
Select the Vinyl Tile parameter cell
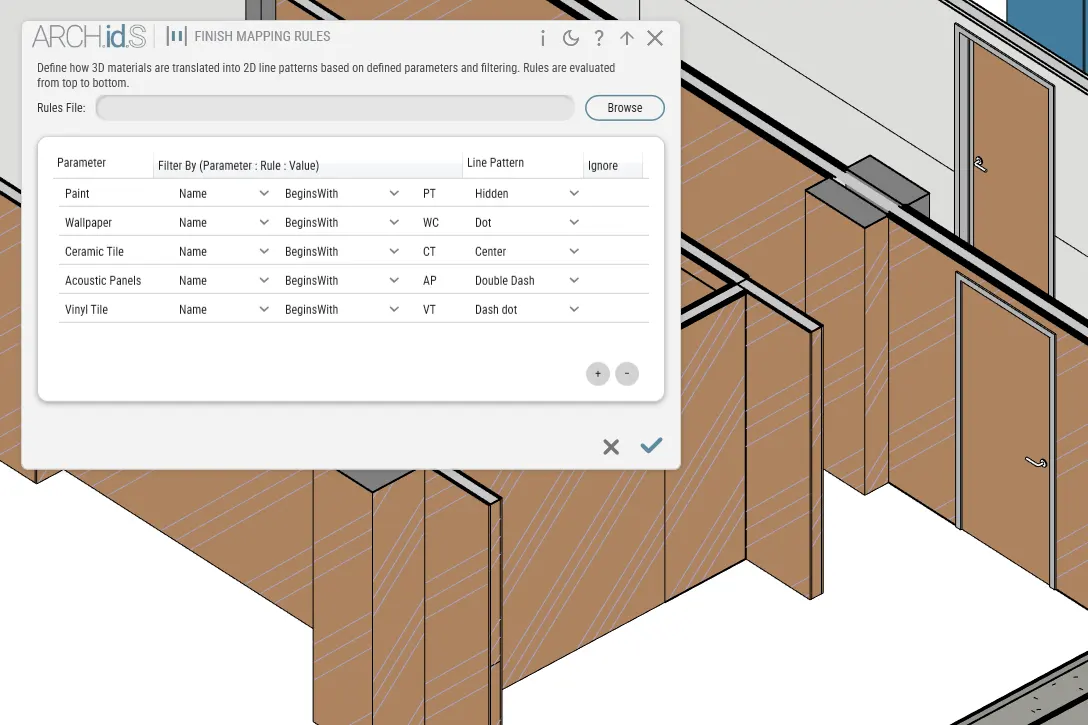pyautogui.click(x=86, y=310)
